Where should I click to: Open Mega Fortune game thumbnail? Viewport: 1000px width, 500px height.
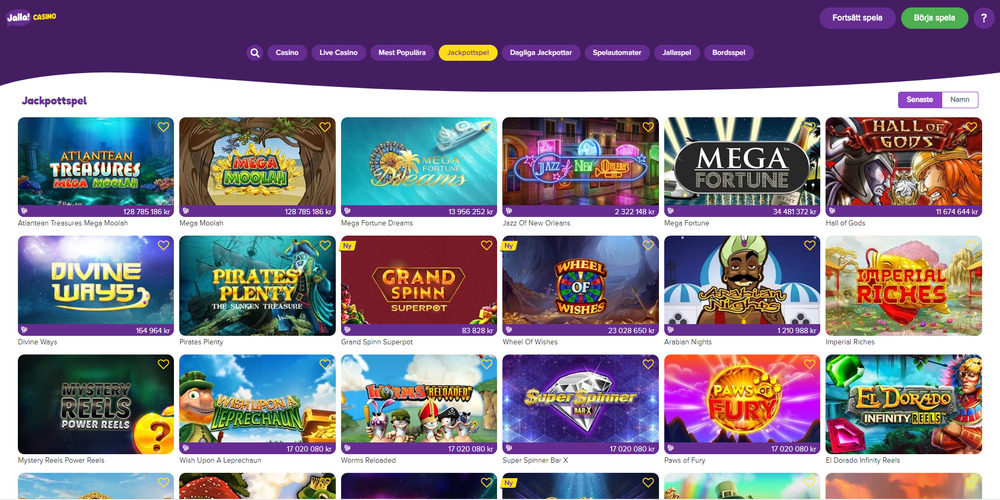(x=742, y=167)
